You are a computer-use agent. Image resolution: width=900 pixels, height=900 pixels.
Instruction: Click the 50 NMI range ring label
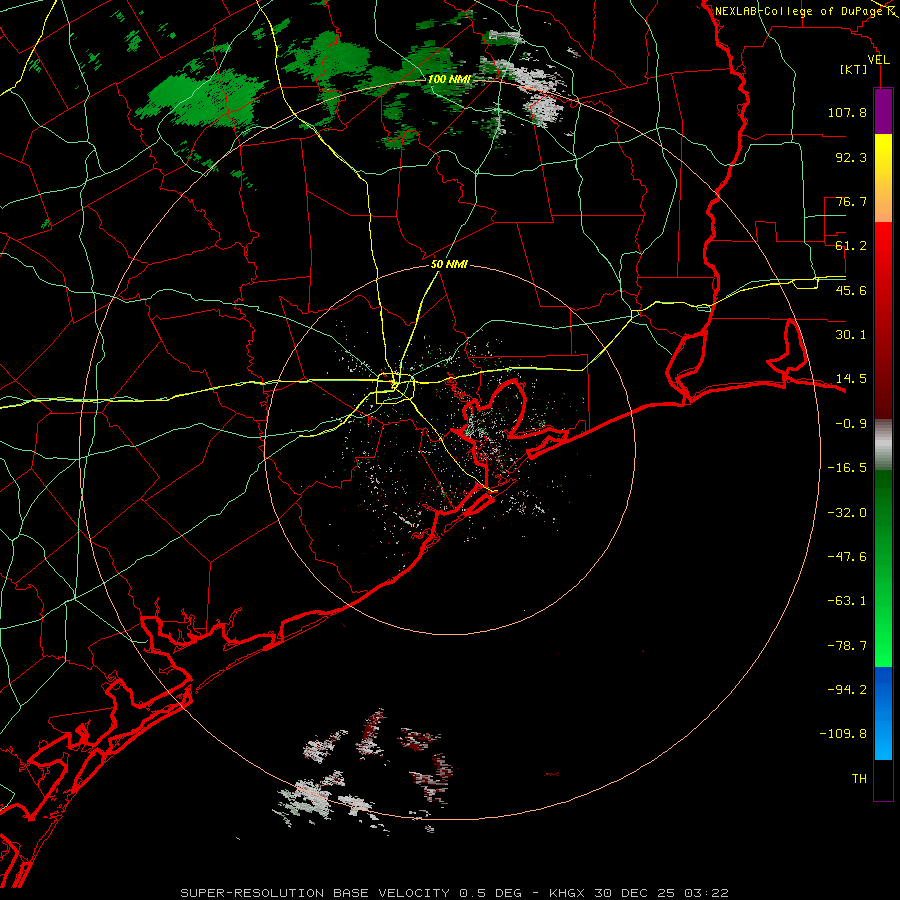[x=449, y=265]
